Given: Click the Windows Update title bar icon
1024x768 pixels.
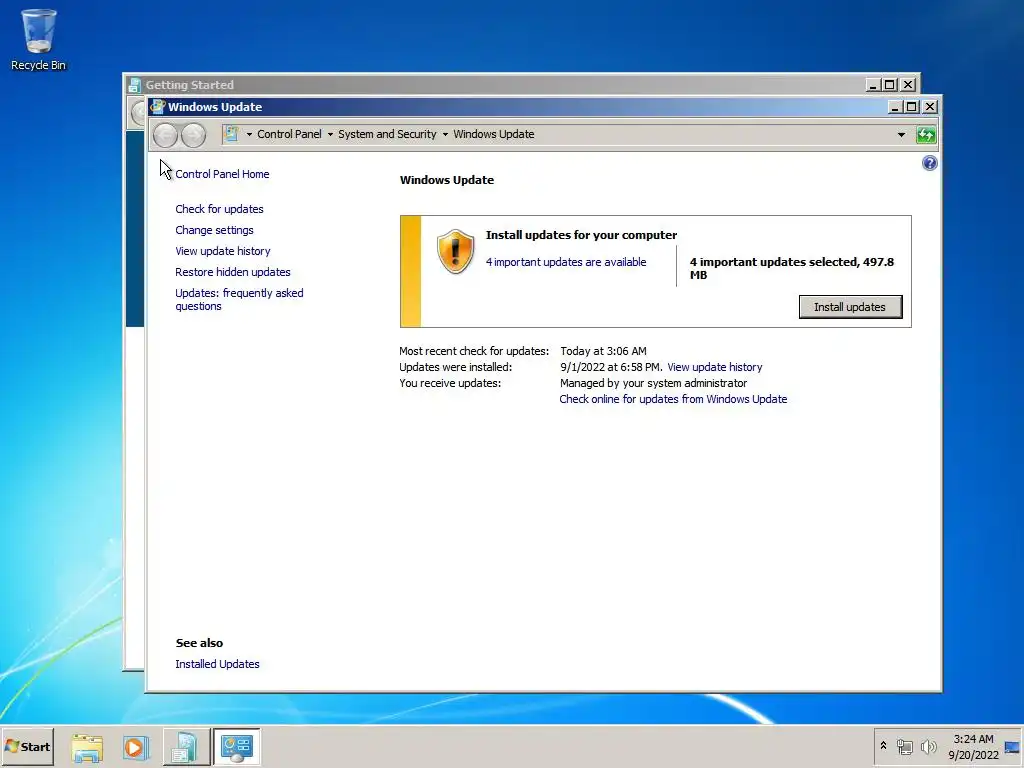Looking at the screenshot, I should point(157,106).
